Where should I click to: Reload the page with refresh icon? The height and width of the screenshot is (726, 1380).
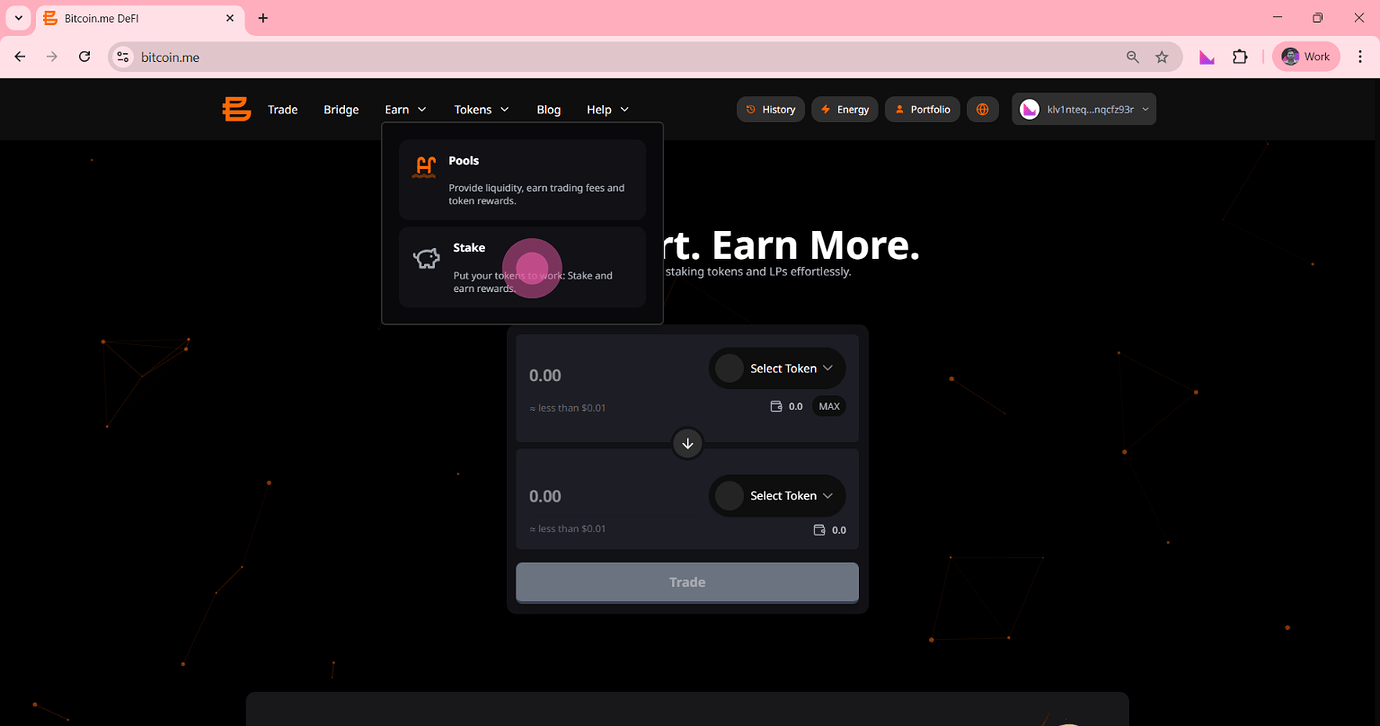85,57
